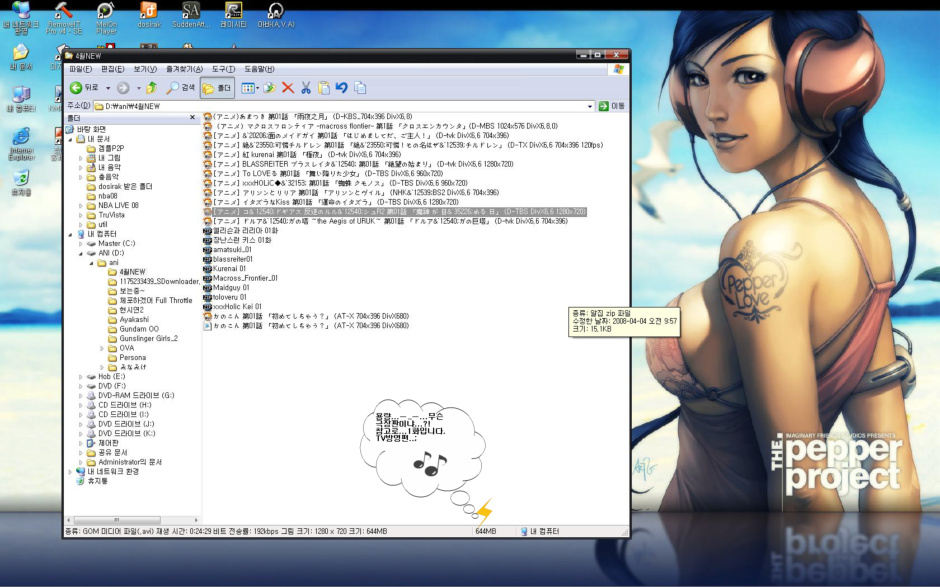Image resolution: width=940 pixels, height=587 pixels.
Task: Click the Copy pages icon in toolbar
Action: tap(360, 88)
